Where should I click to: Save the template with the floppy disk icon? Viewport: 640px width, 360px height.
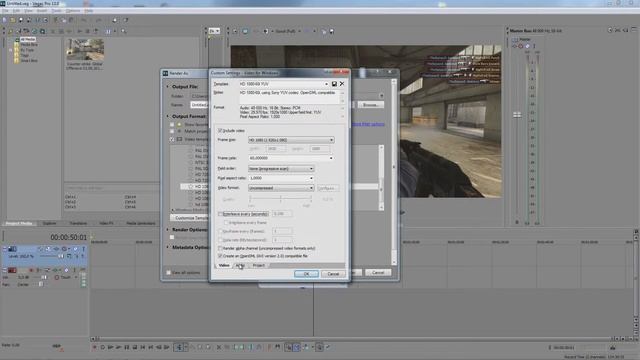(x=334, y=84)
